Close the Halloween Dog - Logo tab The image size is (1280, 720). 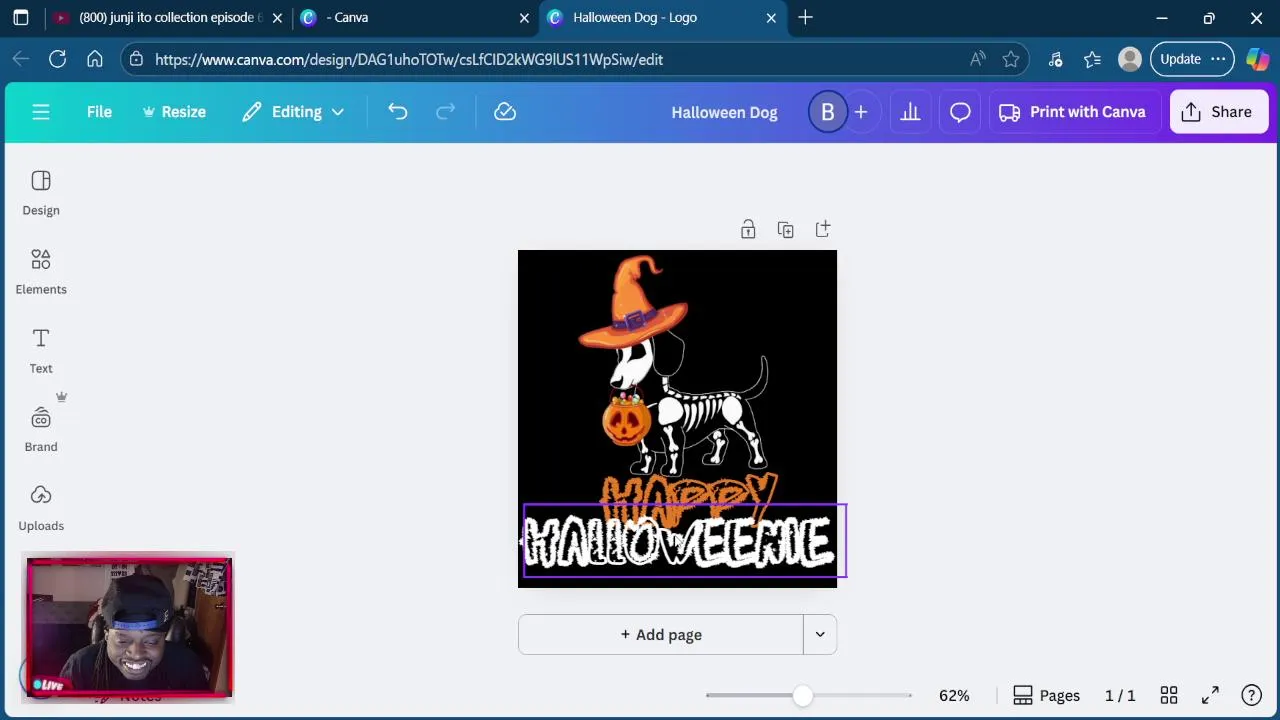(x=771, y=17)
